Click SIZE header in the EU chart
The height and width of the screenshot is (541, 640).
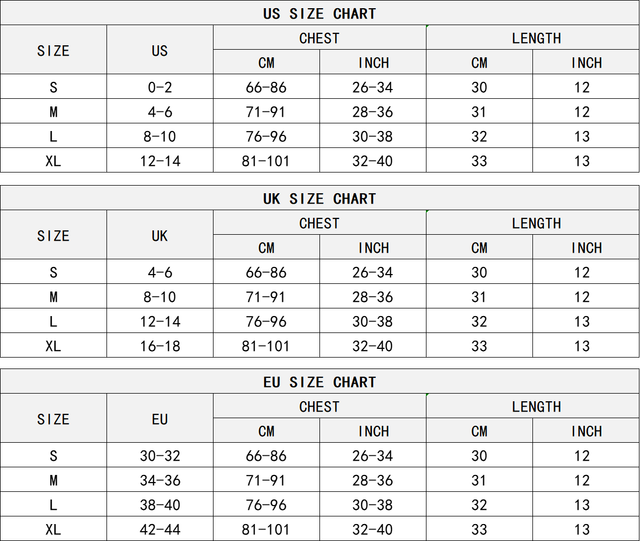pos(53,419)
